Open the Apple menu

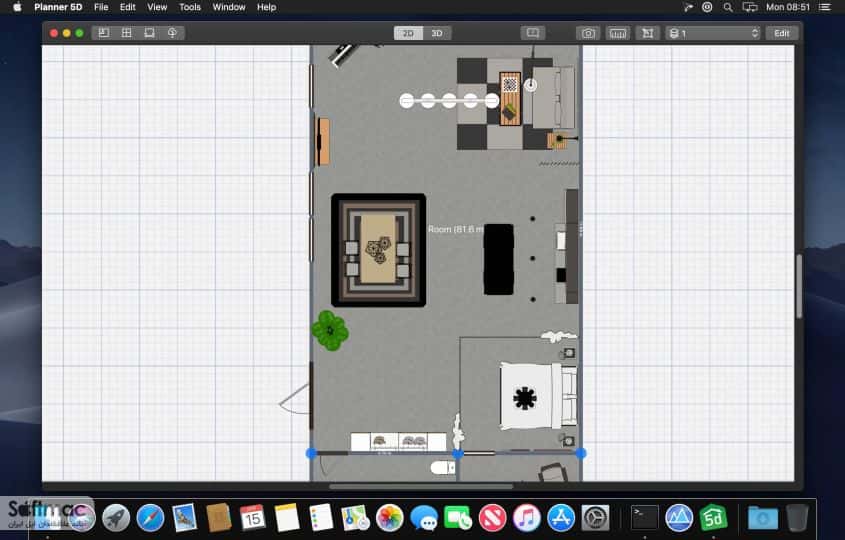(x=17, y=7)
